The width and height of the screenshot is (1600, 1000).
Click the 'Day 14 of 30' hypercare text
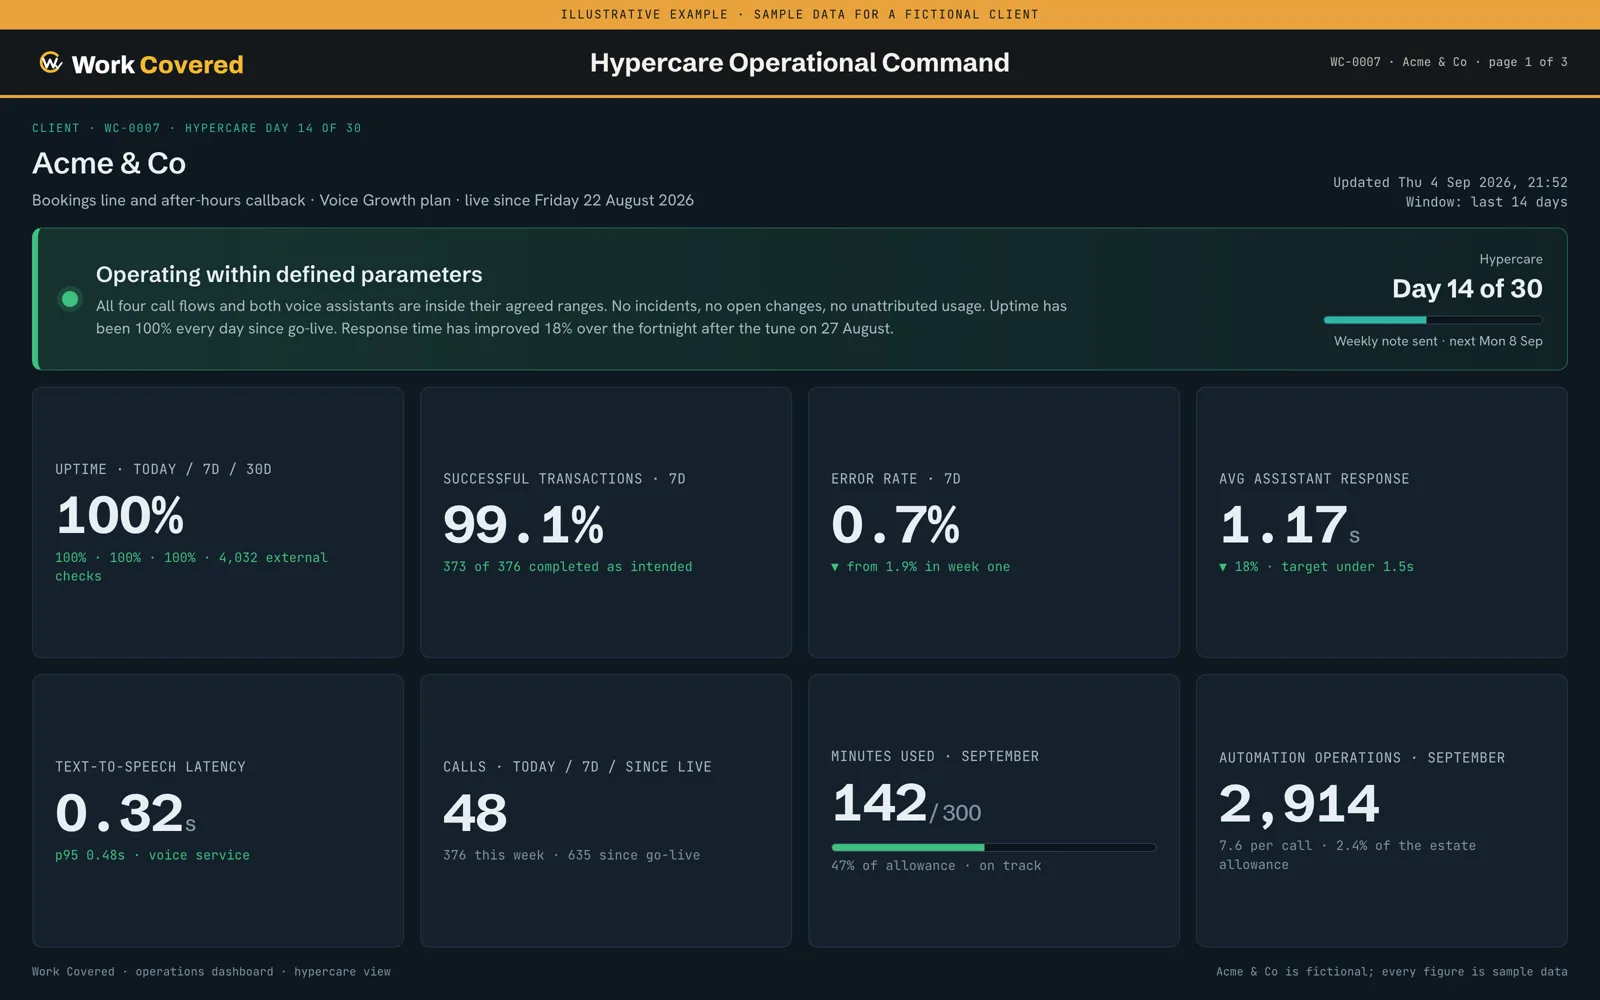pos(1467,289)
